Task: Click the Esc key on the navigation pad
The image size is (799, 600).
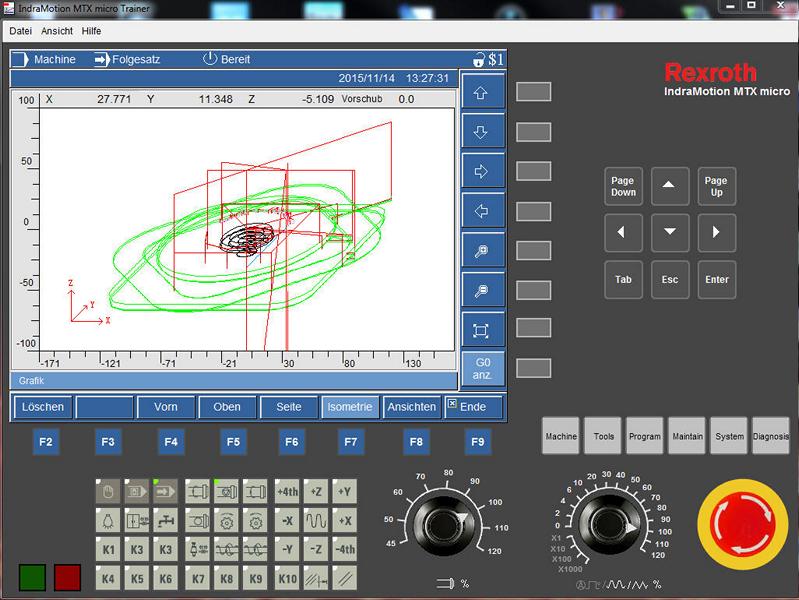Action: pyautogui.click(x=670, y=279)
